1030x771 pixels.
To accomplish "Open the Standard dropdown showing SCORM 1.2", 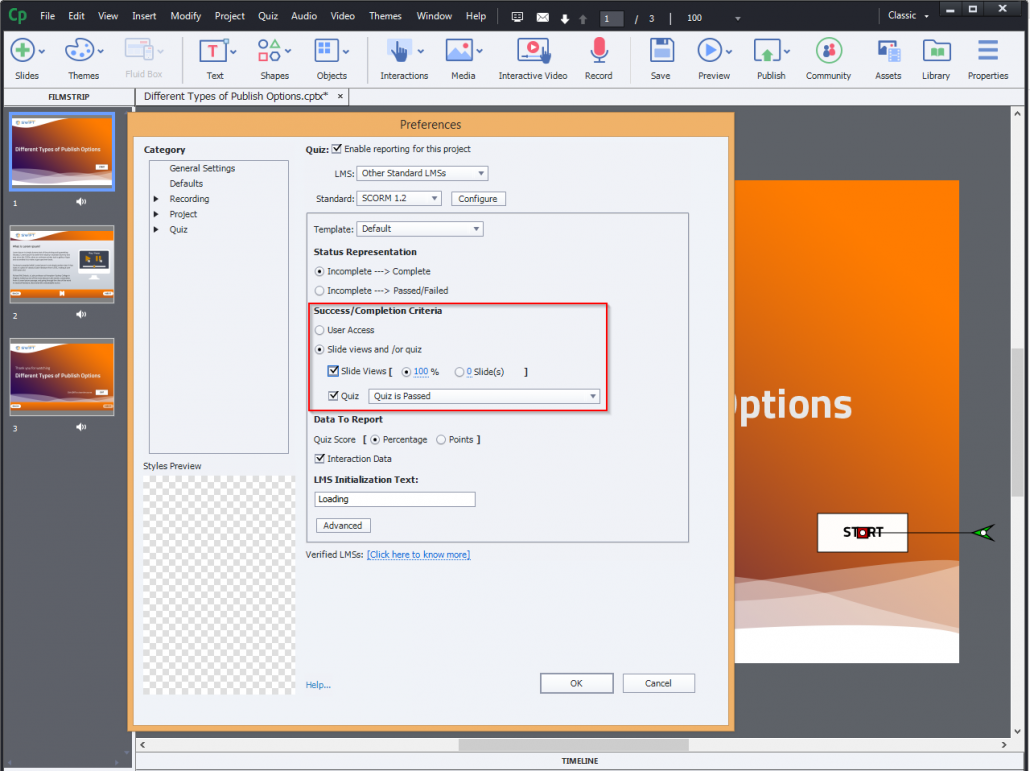I will coord(398,198).
